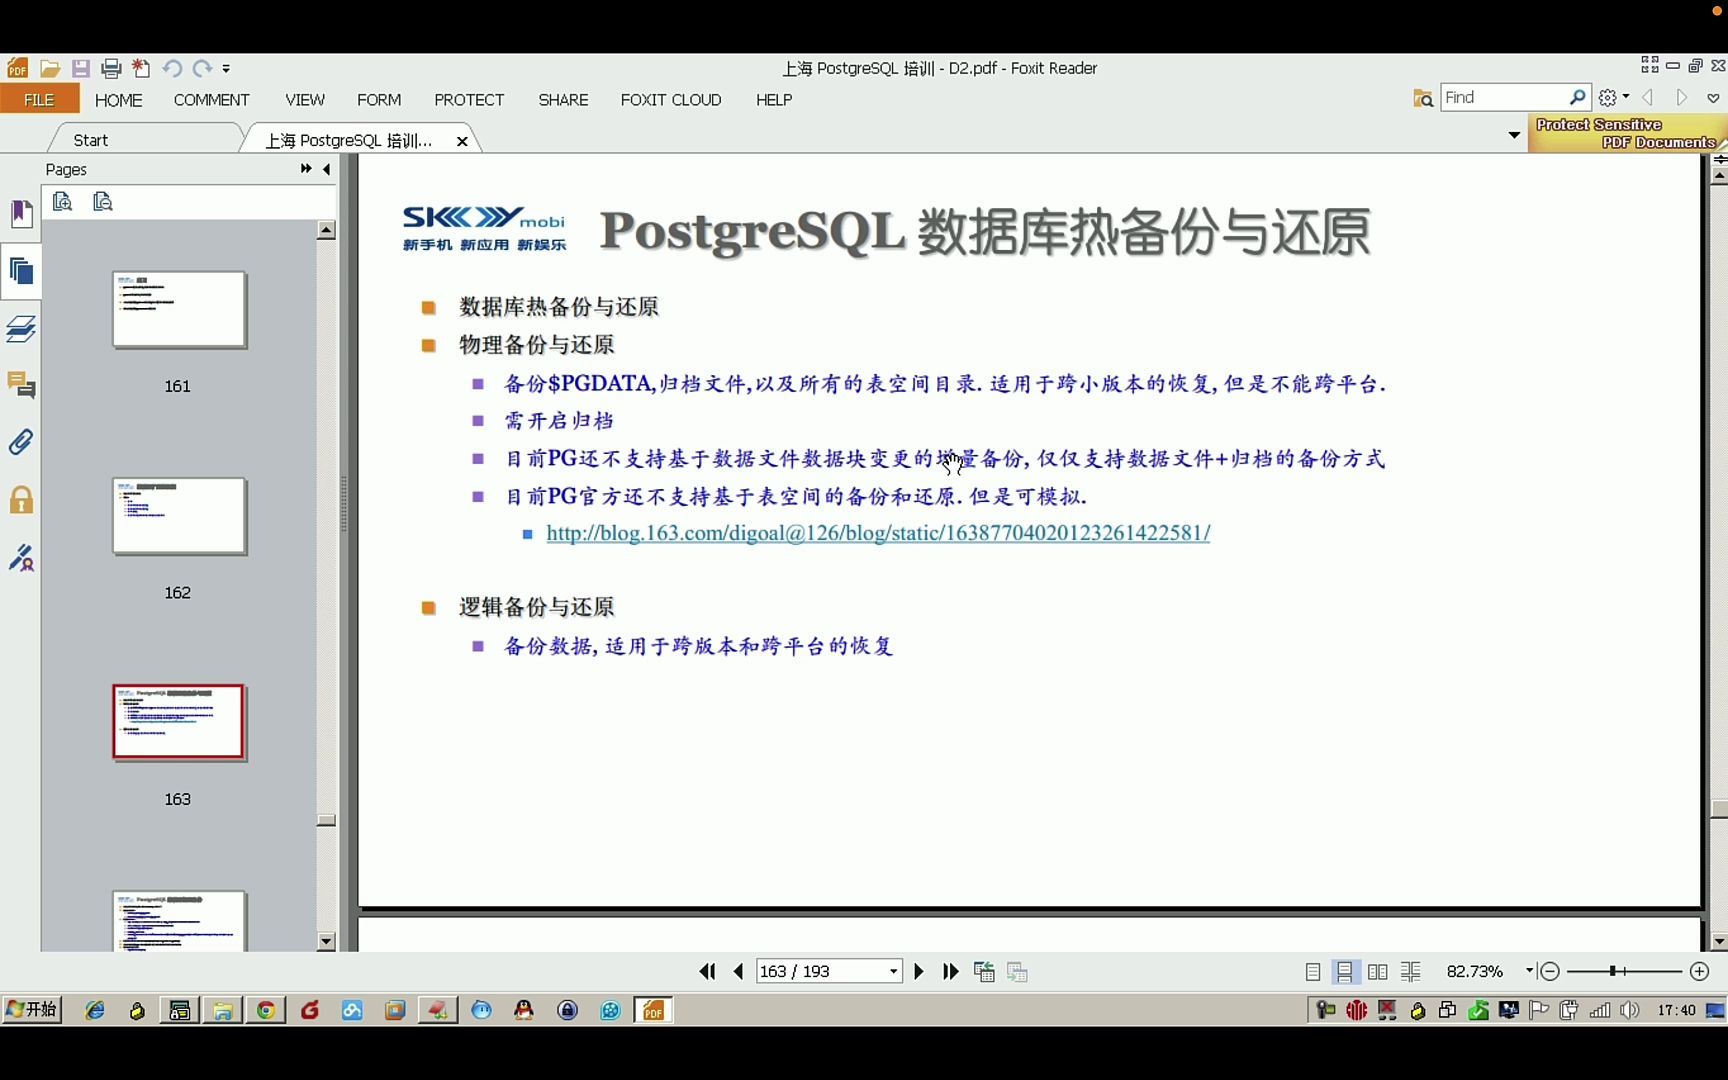Open the Comments panel
The height and width of the screenshot is (1080, 1728).
tap(22, 385)
